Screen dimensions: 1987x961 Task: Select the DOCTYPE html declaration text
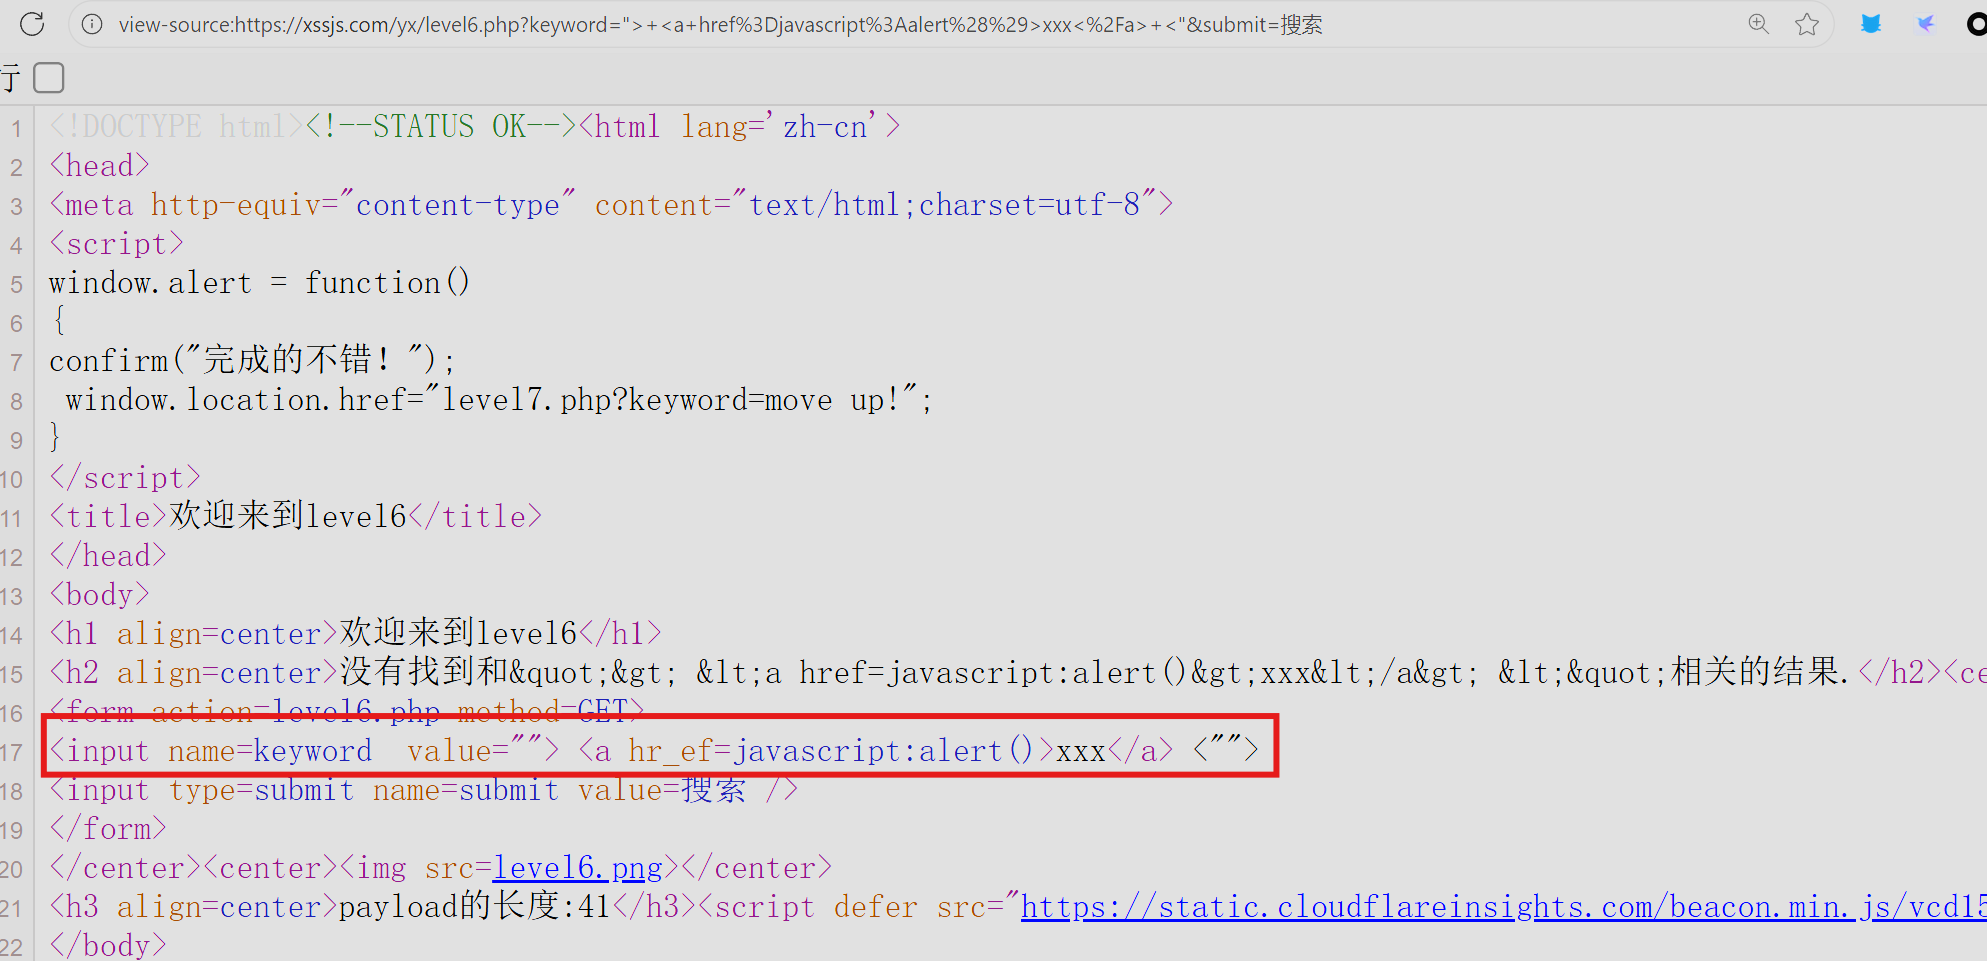click(x=176, y=127)
